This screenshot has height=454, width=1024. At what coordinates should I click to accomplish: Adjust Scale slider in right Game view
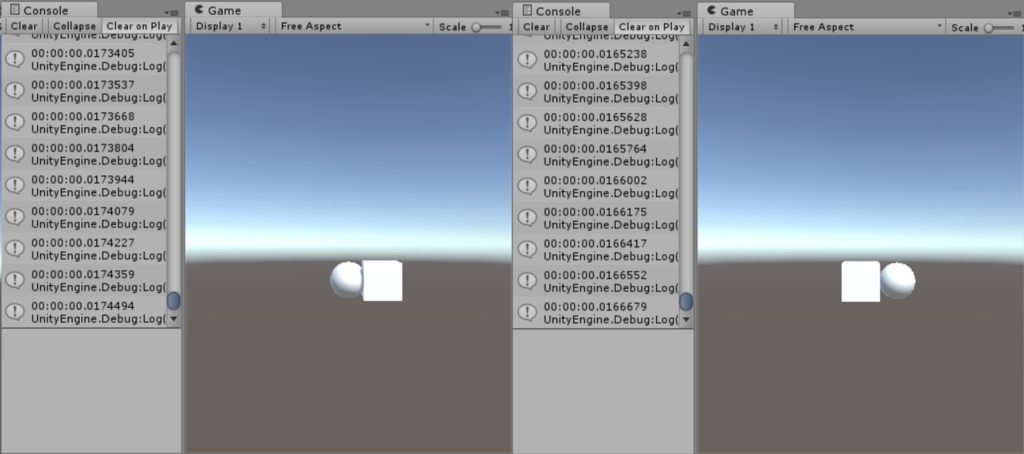[x=999, y=27]
